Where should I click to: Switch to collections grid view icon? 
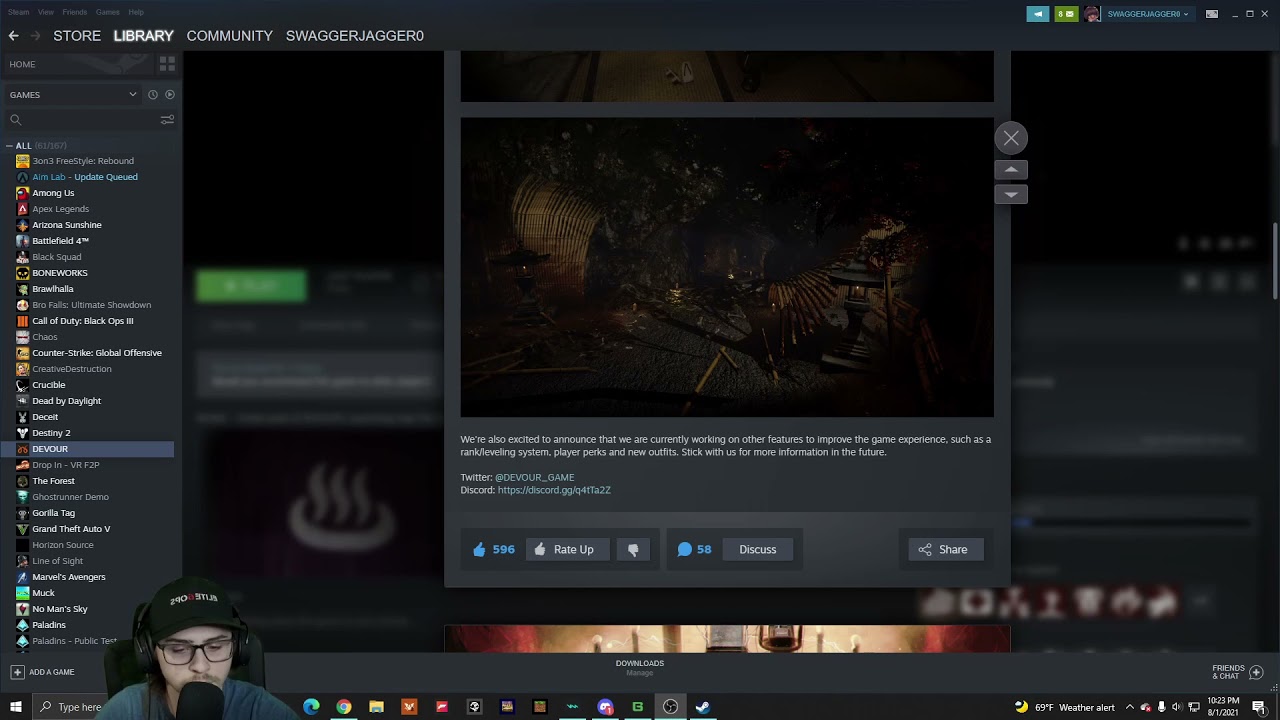[x=167, y=64]
